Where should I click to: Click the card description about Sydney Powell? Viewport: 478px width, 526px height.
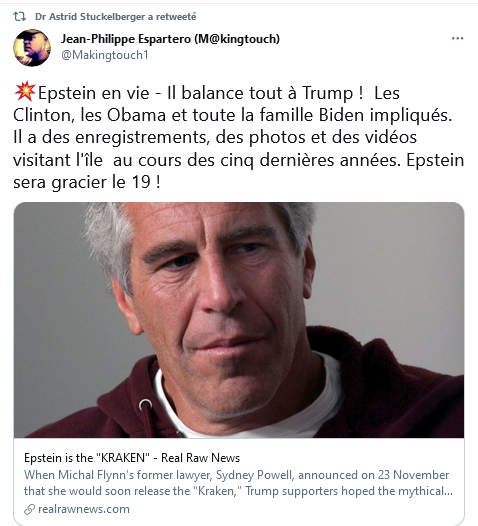[x=238, y=483]
